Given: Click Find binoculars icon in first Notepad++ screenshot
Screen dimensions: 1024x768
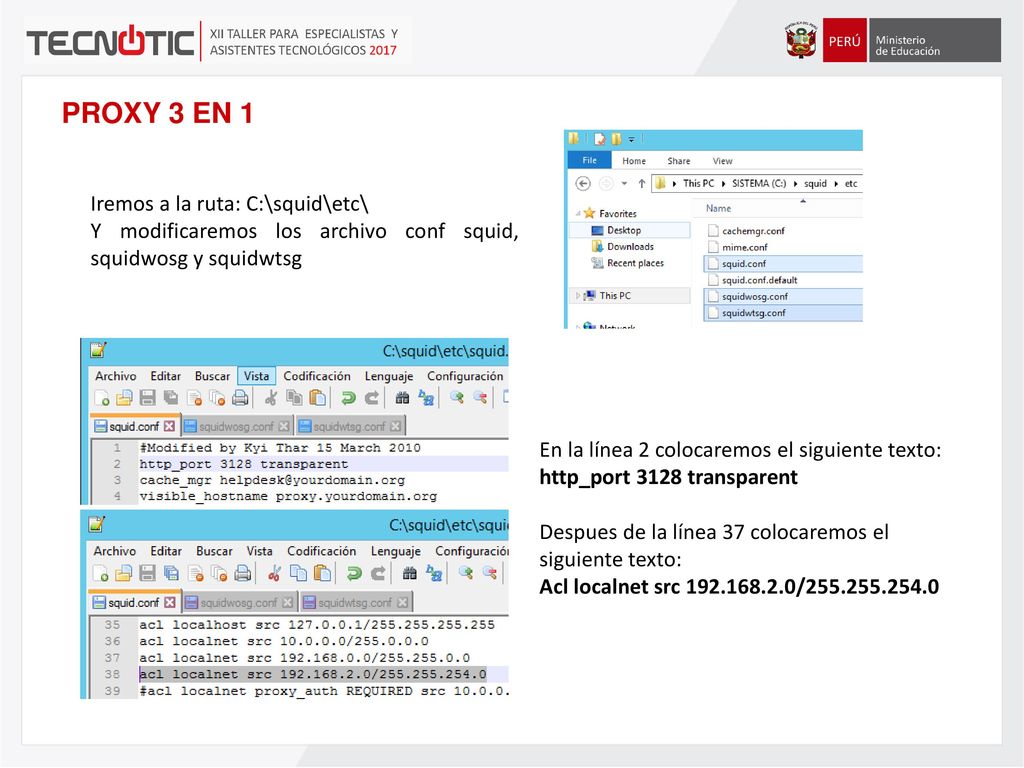Looking at the screenshot, I should click(x=402, y=397).
